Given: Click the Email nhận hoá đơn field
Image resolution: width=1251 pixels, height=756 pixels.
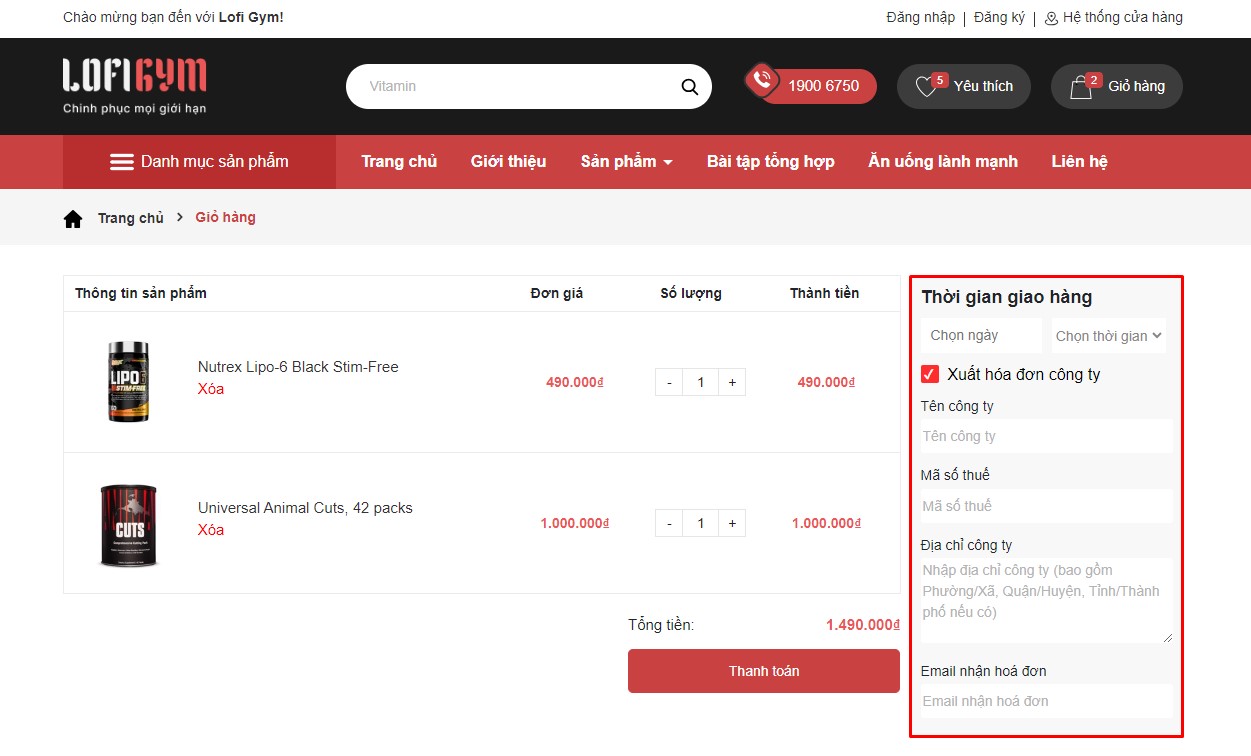Looking at the screenshot, I should click(x=1047, y=701).
